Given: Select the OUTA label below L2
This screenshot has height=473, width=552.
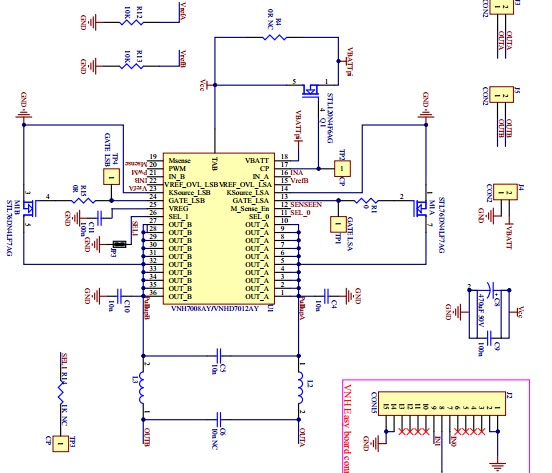Looking at the screenshot, I should pyautogui.click(x=302, y=437).
